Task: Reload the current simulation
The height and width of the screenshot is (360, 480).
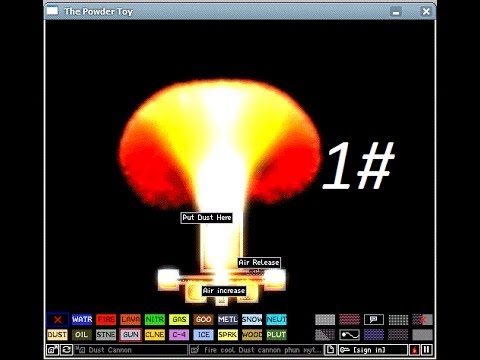Action: tap(67, 350)
